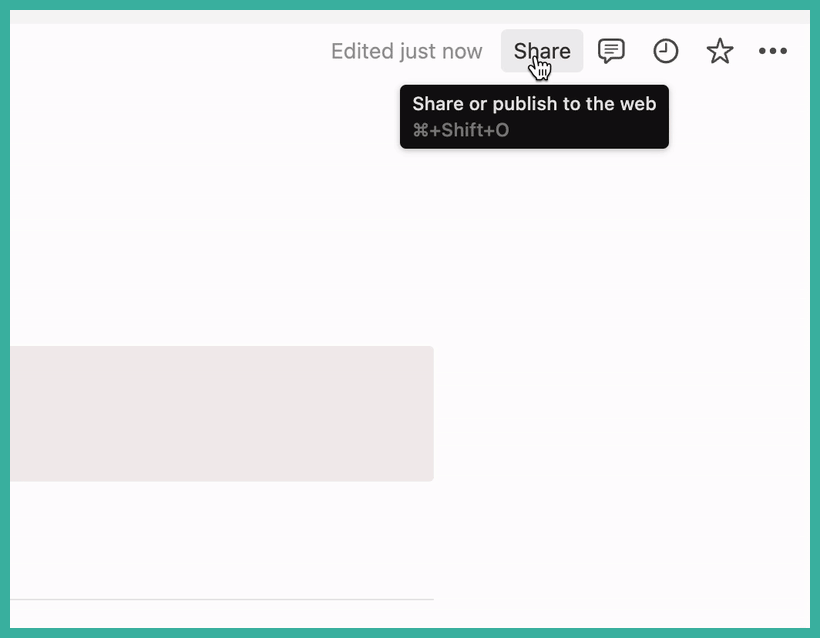Open the page comments panel
The image size is (820, 638).
(x=611, y=51)
